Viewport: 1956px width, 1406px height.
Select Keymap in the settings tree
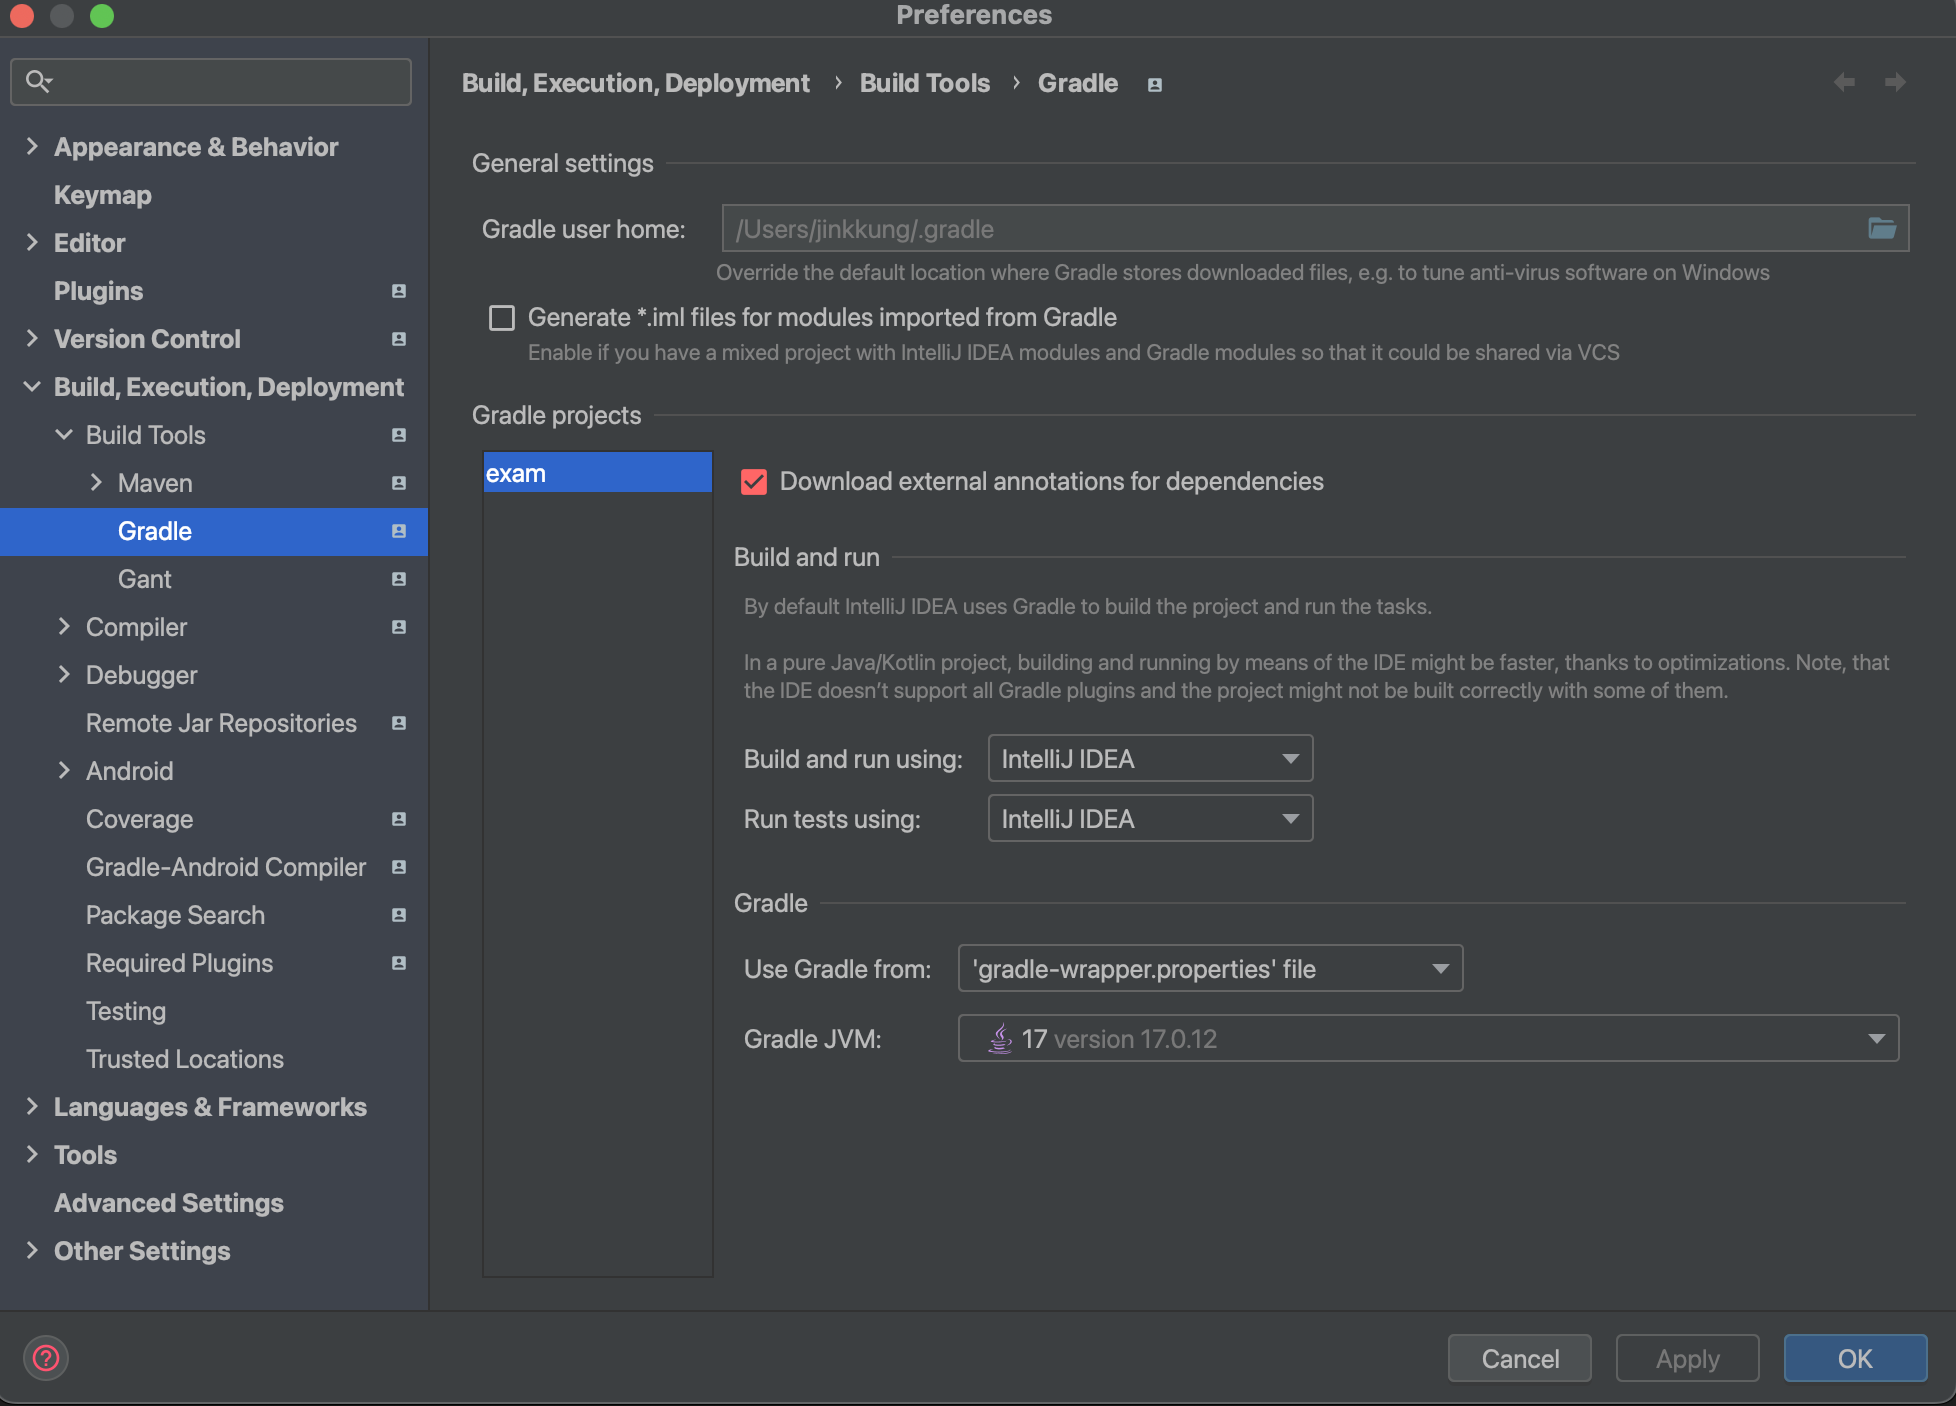tap(103, 195)
